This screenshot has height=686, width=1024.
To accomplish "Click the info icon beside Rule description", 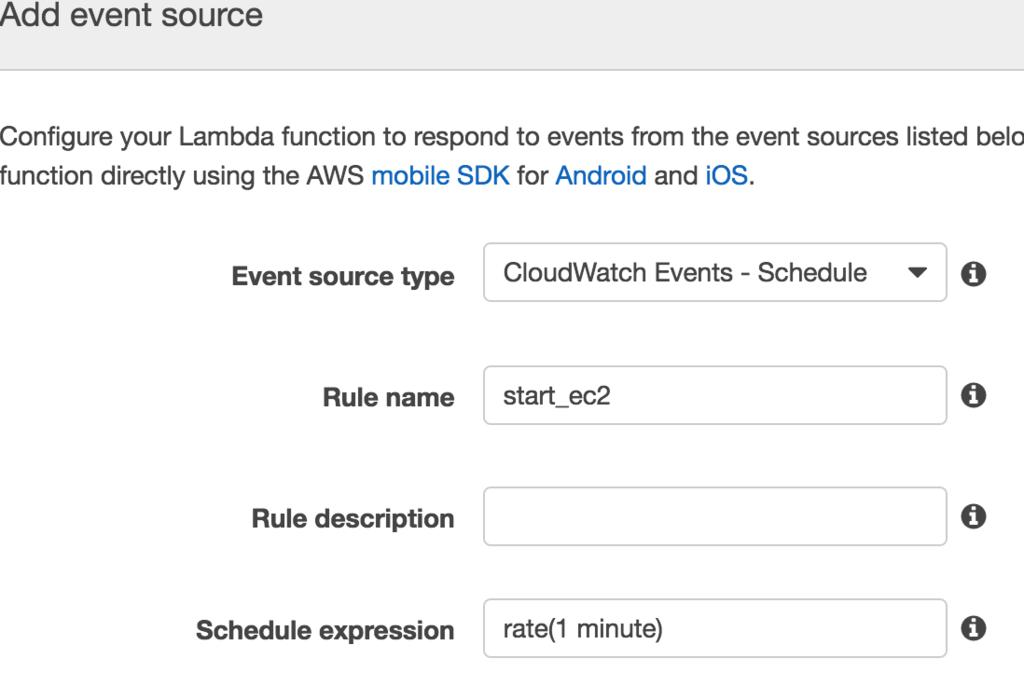I will pos(973,517).
